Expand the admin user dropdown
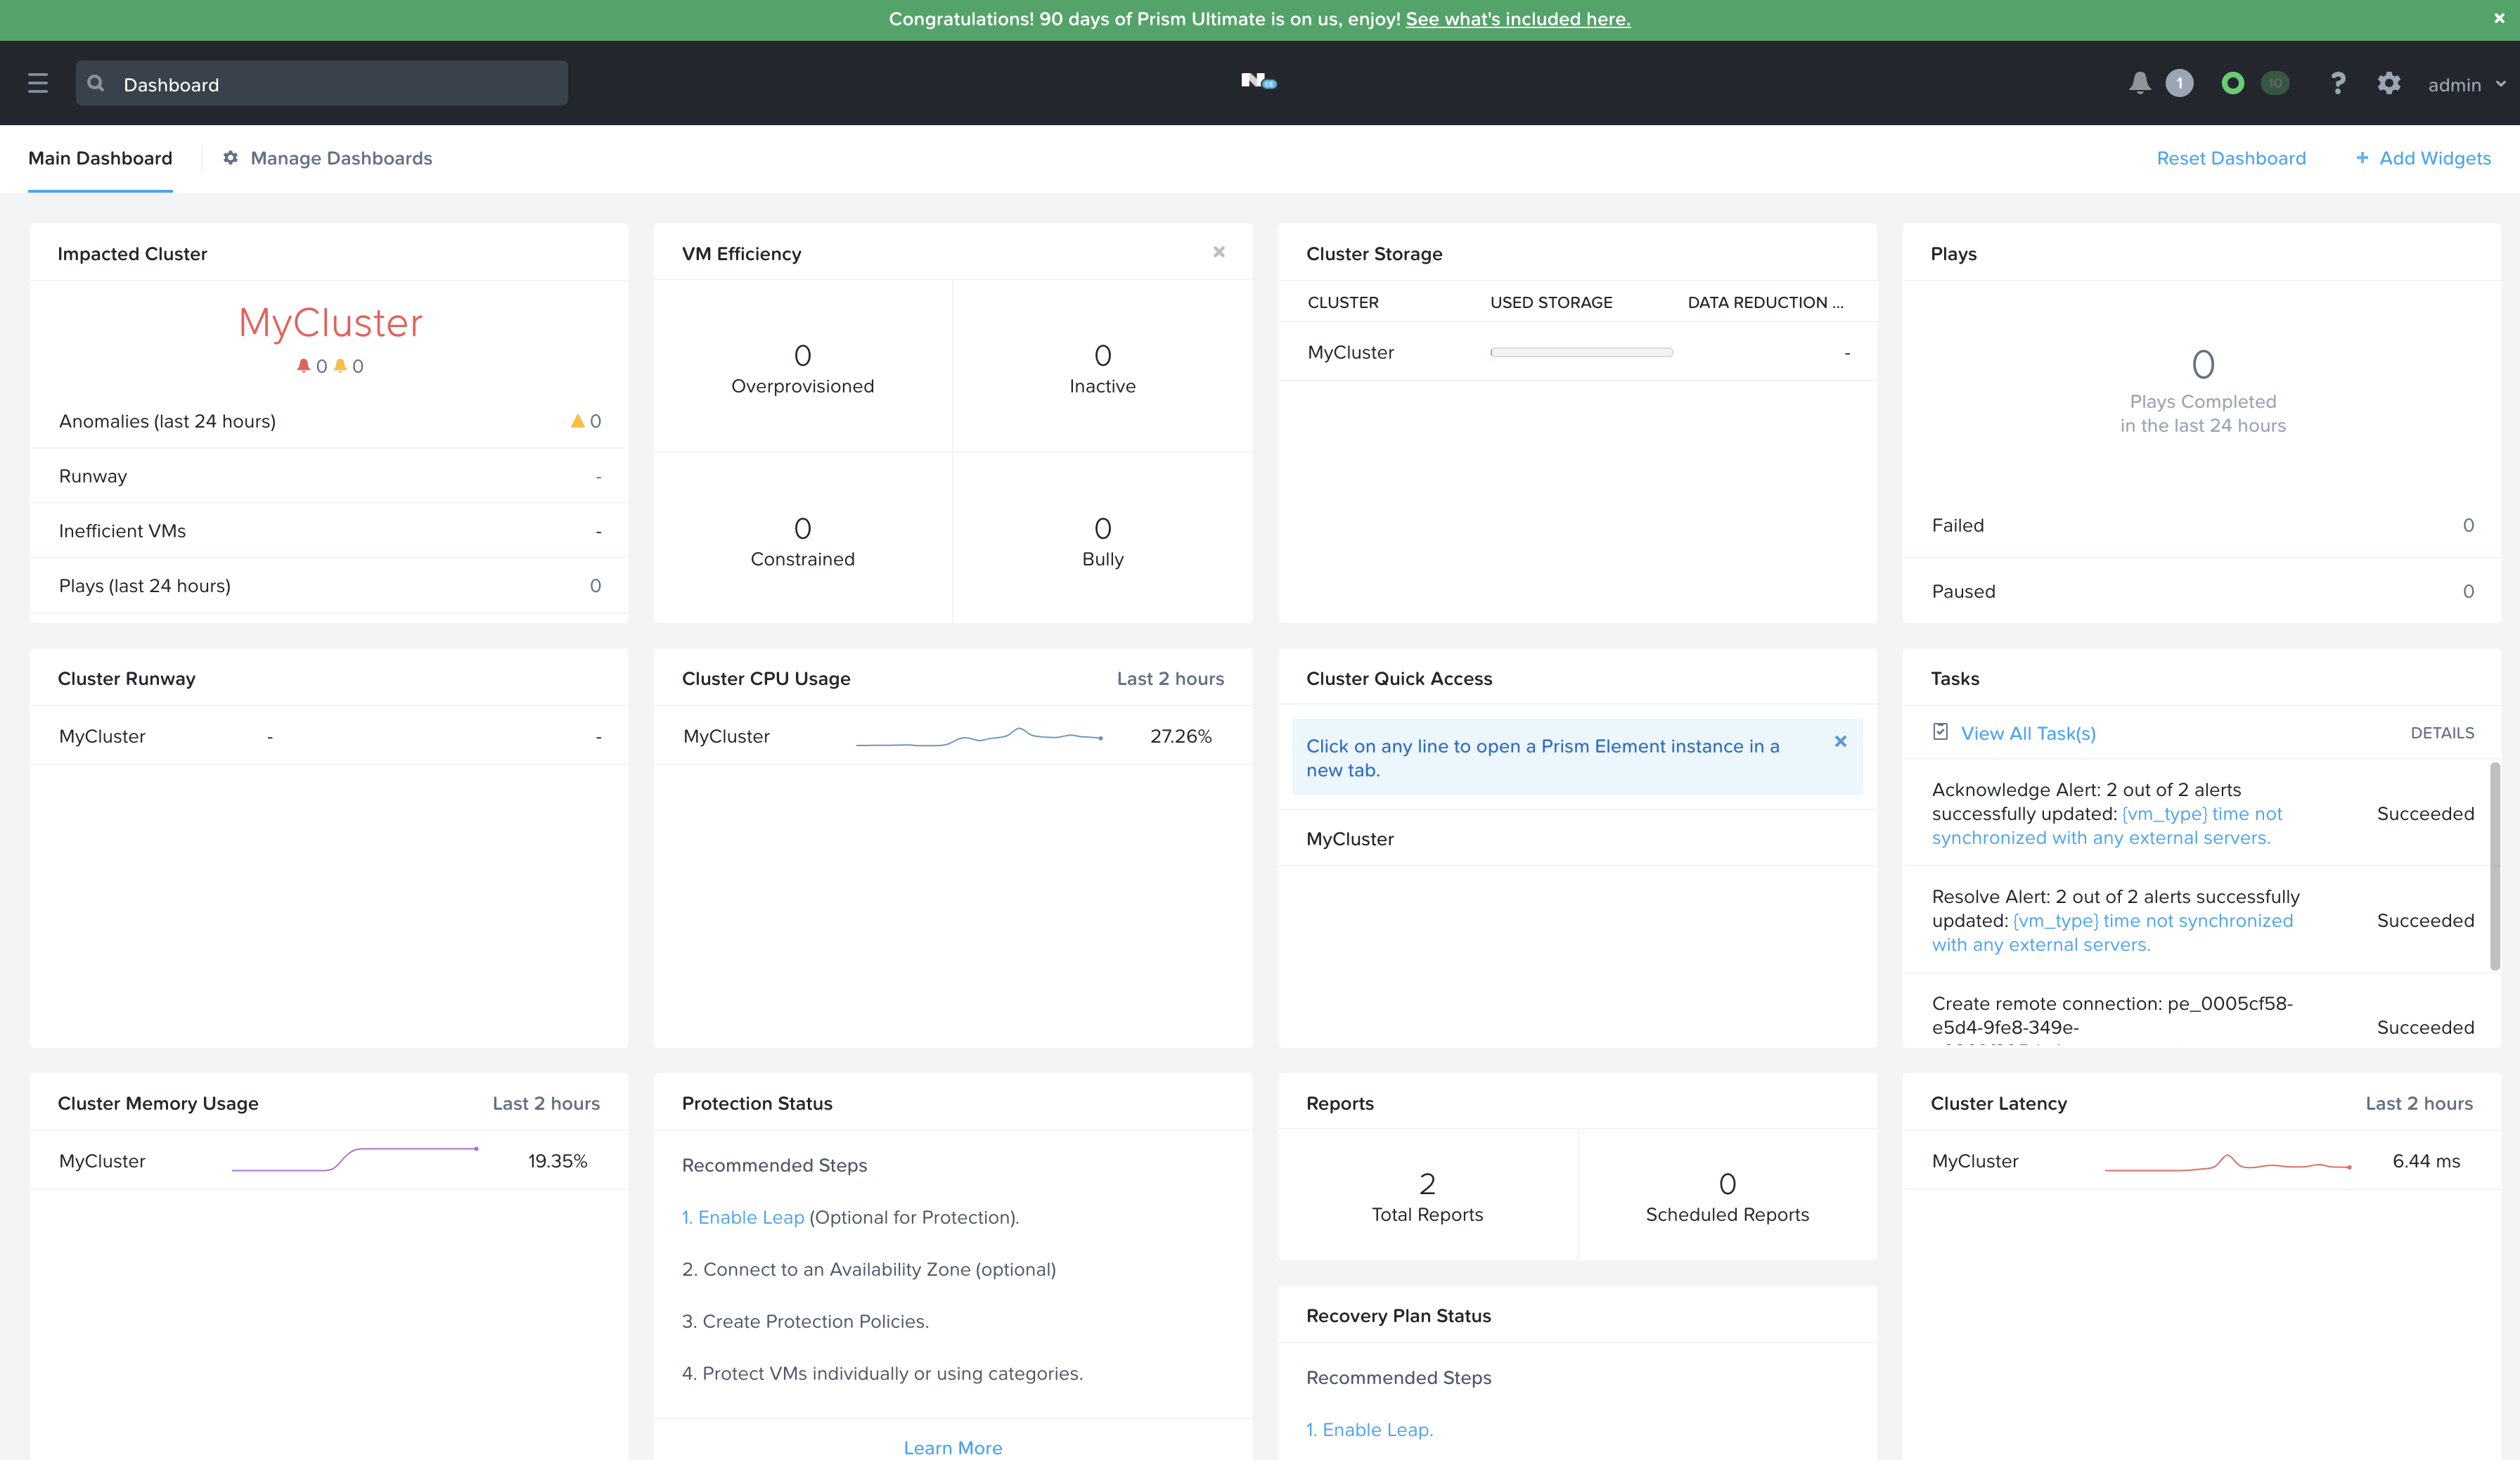 click(2467, 84)
